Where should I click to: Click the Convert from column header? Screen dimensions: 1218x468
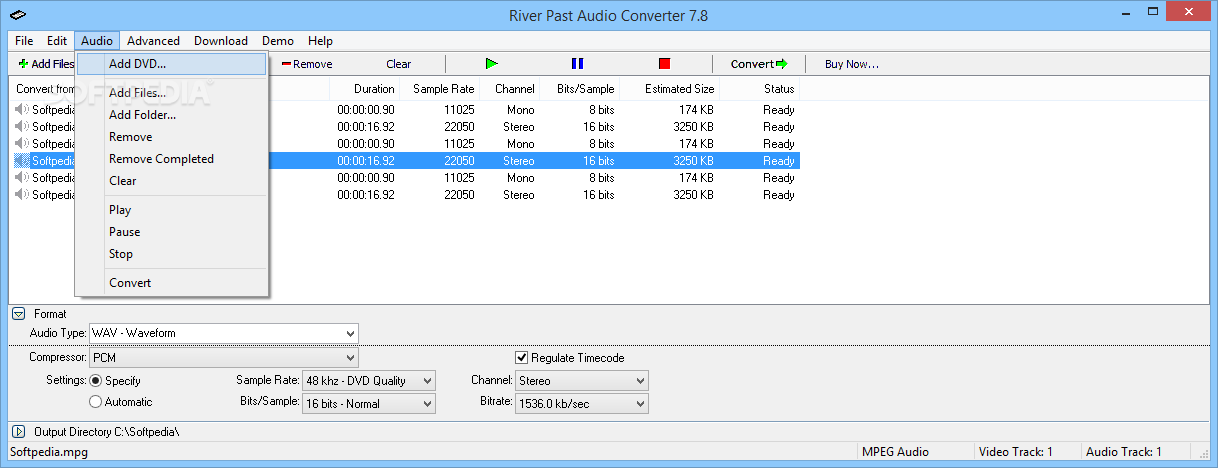click(x=44, y=89)
